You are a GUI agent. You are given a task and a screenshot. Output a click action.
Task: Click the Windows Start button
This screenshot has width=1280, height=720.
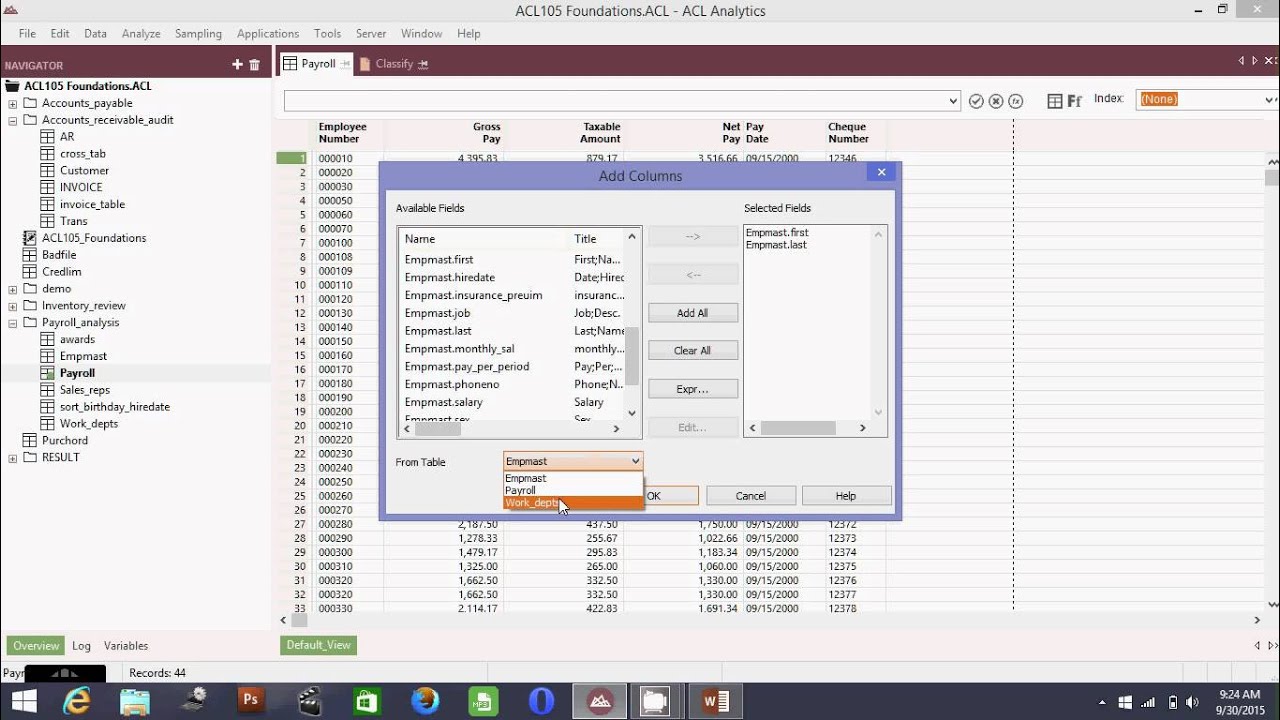click(x=22, y=701)
